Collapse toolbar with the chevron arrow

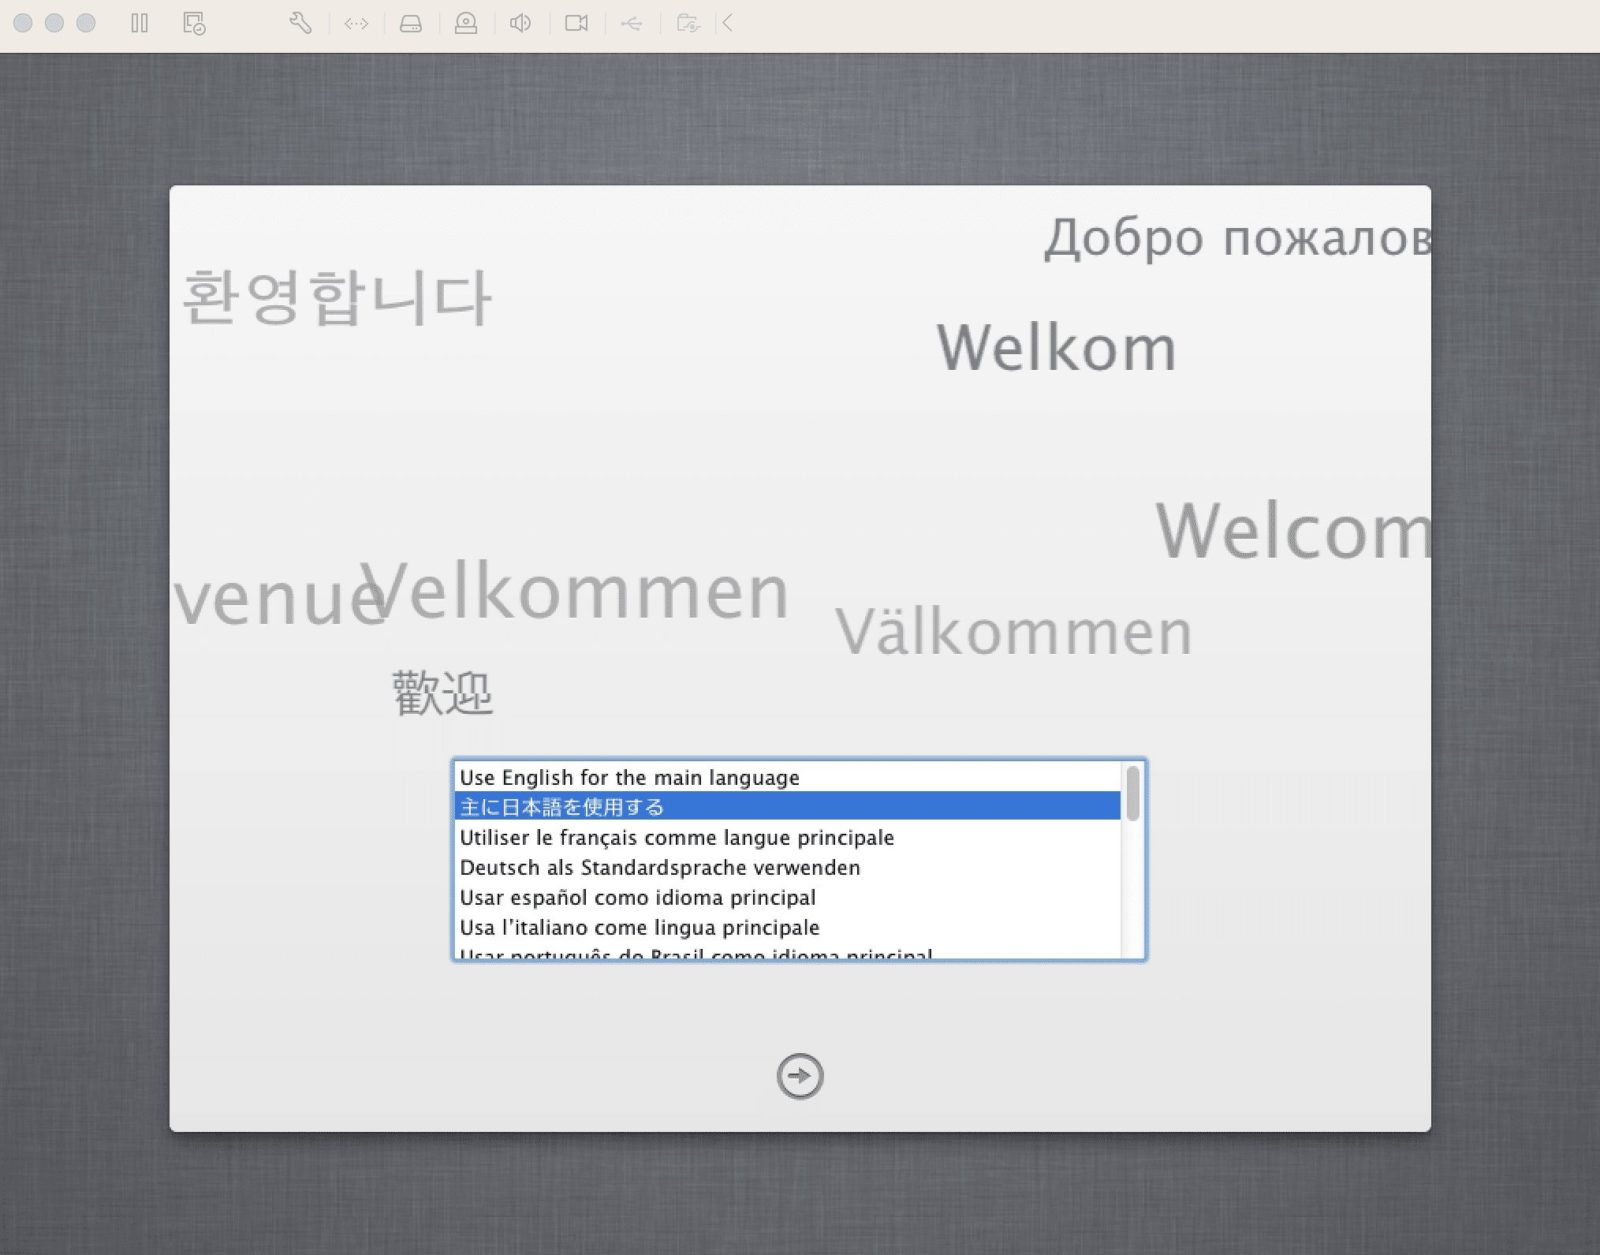[728, 23]
